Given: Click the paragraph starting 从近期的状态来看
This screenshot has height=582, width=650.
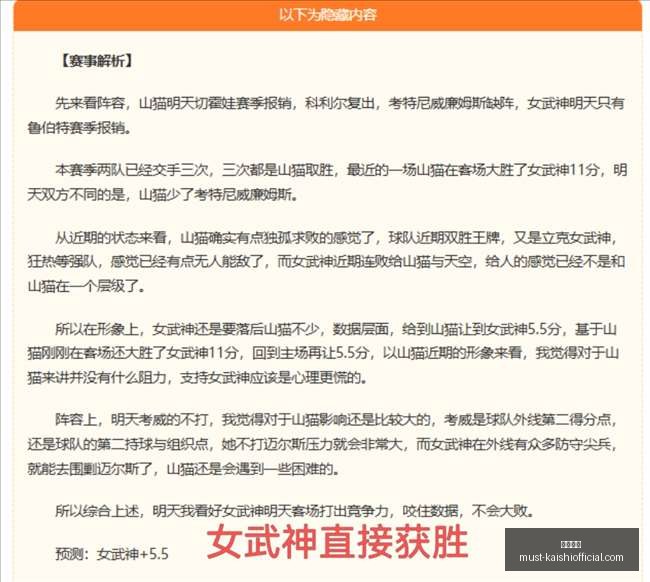Looking at the screenshot, I should 326,262.
